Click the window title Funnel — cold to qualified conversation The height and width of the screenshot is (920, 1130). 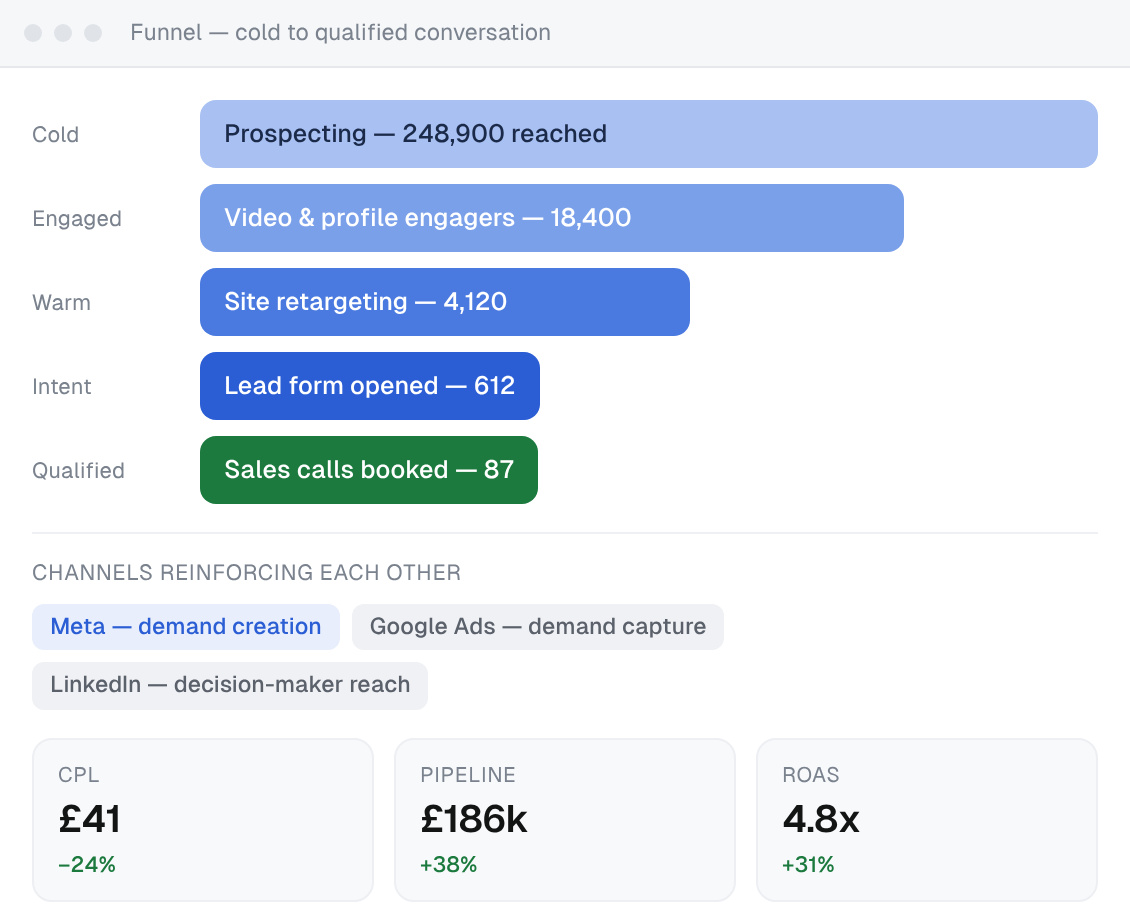coord(340,32)
